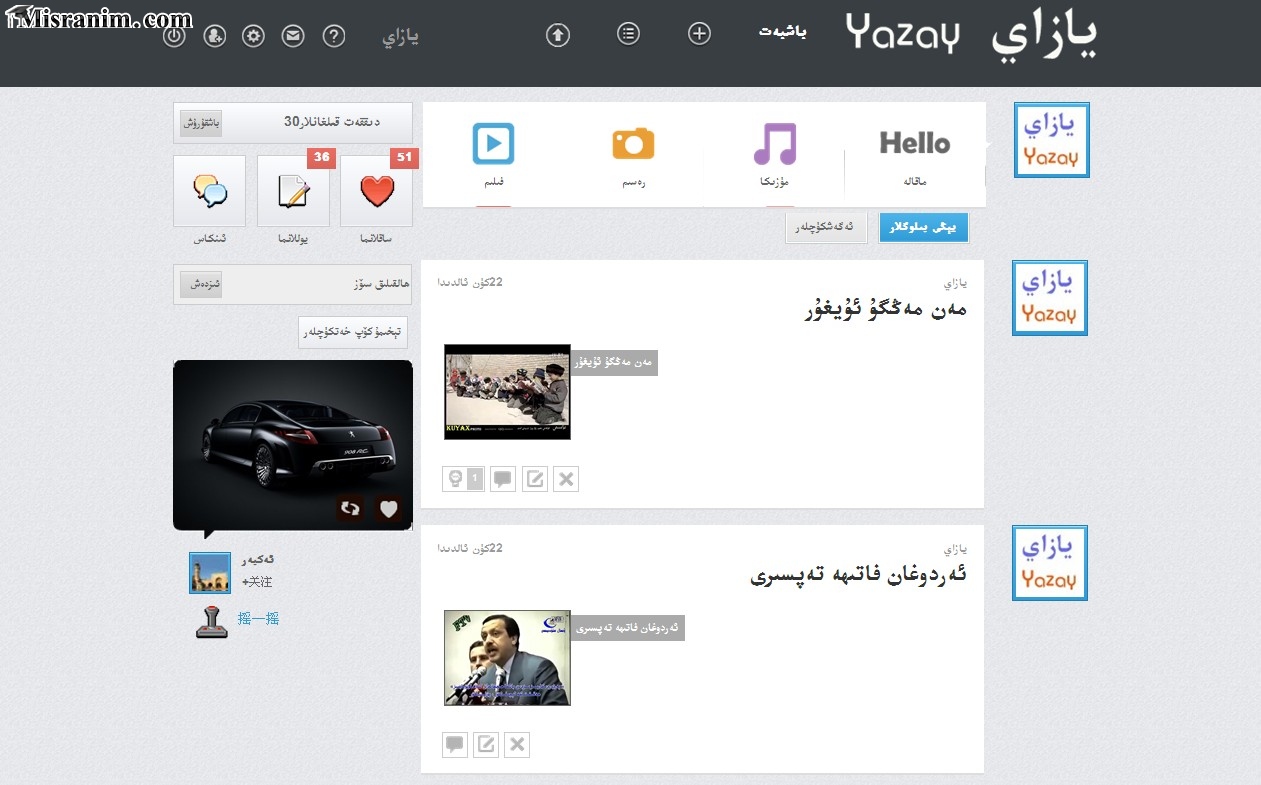Open the notepad tile with 36 badge
1261x785 pixels.
(293, 191)
